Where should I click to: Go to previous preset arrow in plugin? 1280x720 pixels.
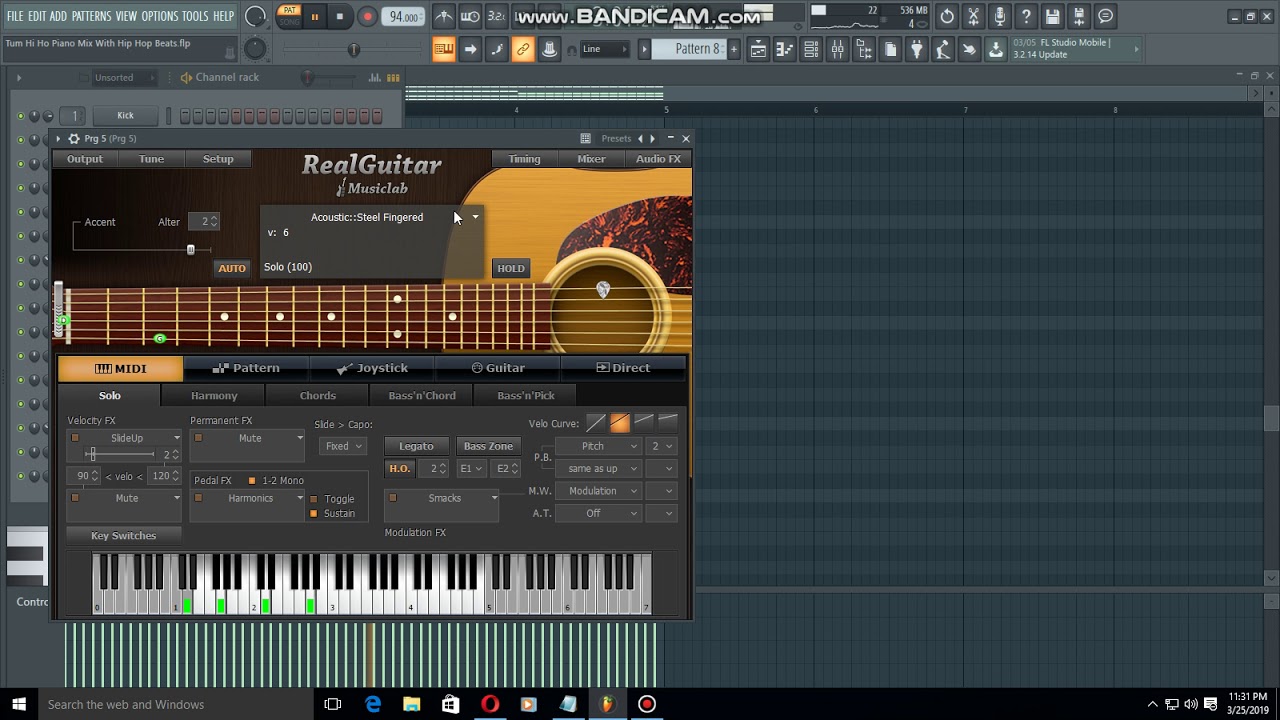click(x=640, y=139)
